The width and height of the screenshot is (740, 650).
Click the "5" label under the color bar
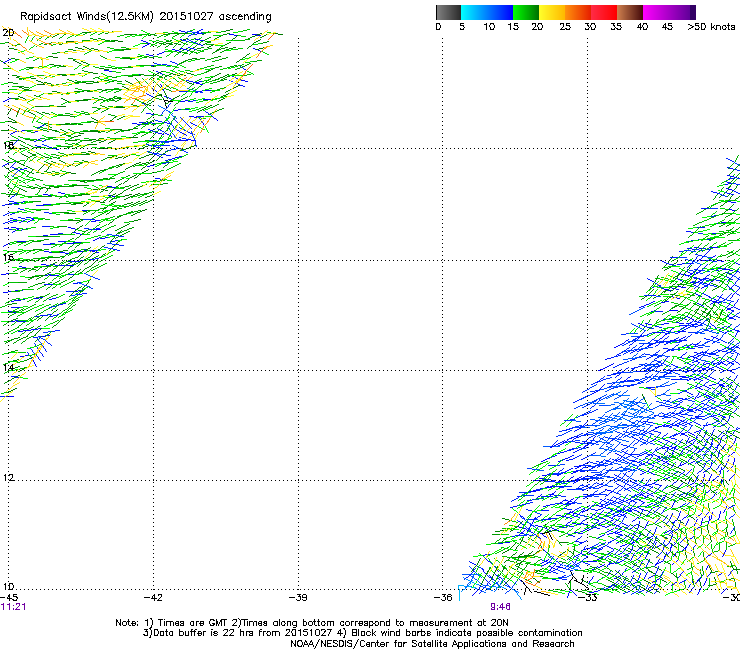(x=462, y=27)
